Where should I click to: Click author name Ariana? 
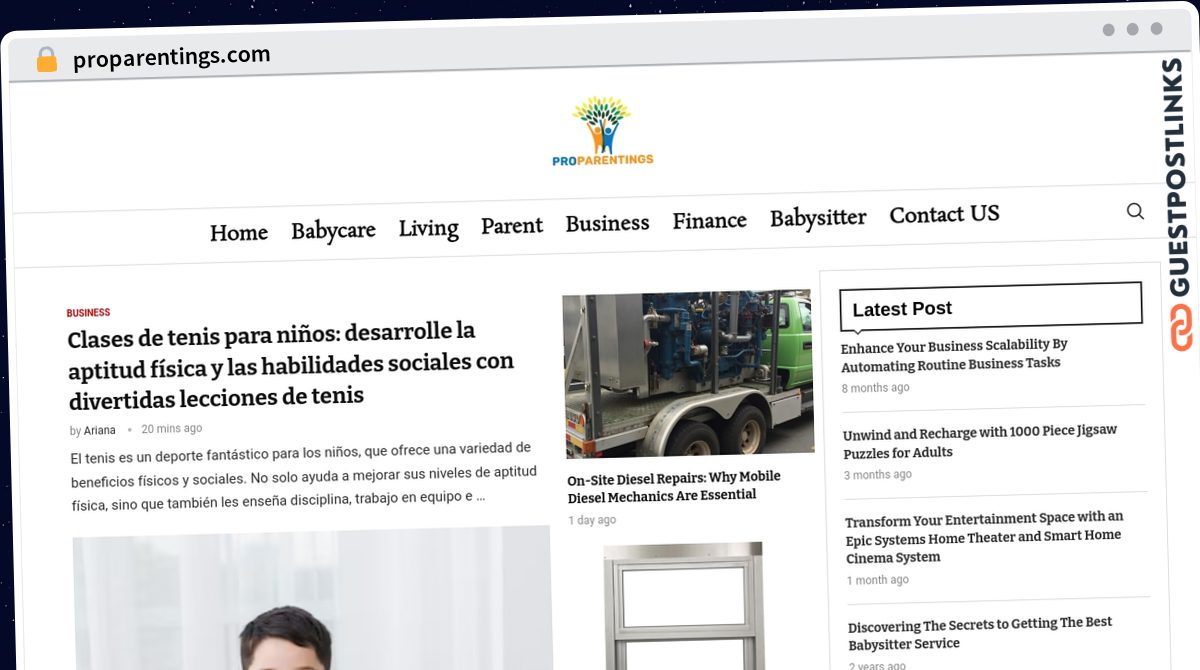click(x=100, y=430)
